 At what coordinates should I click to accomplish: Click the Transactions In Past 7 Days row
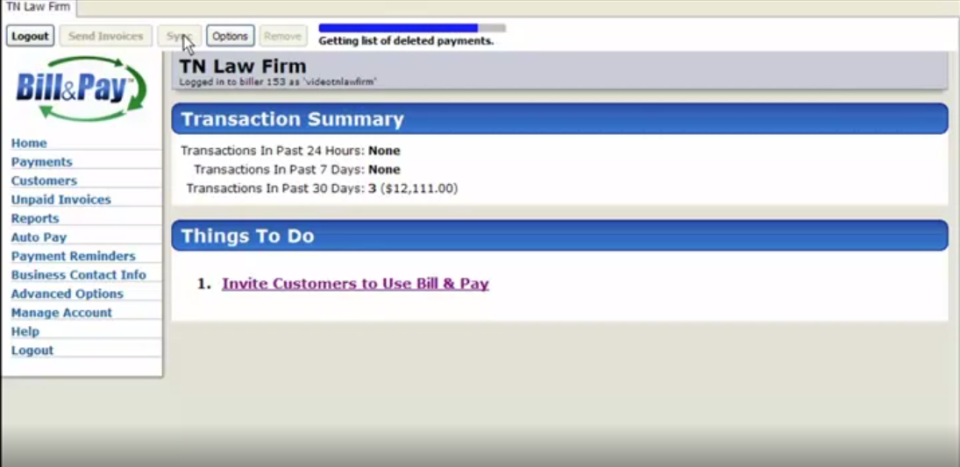(297, 170)
